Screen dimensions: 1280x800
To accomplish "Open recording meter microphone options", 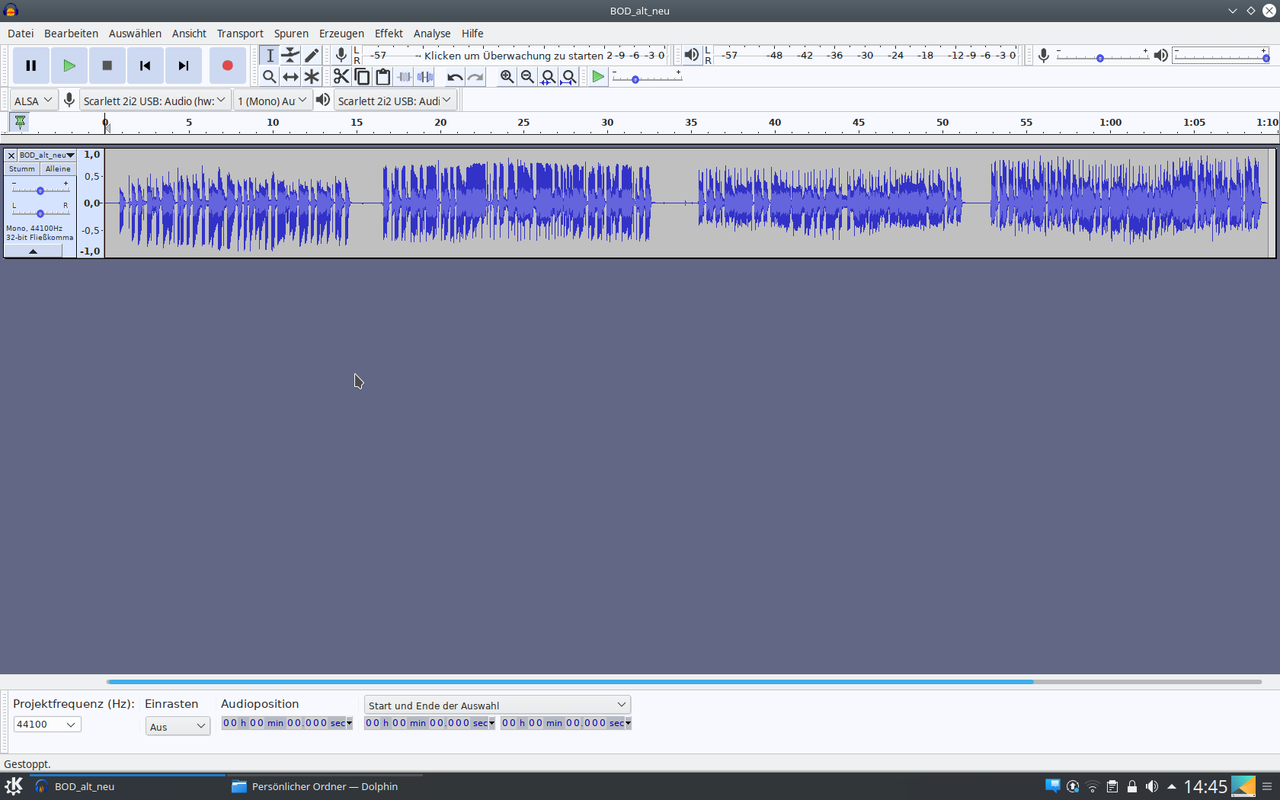I will point(341,55).
